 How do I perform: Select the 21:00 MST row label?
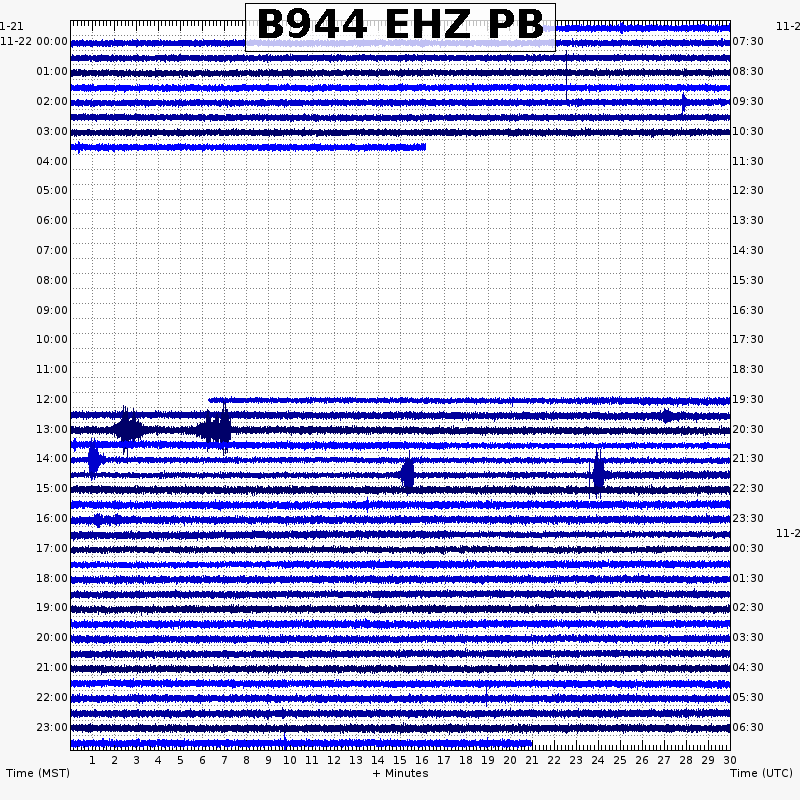click(x=52, y=667)
